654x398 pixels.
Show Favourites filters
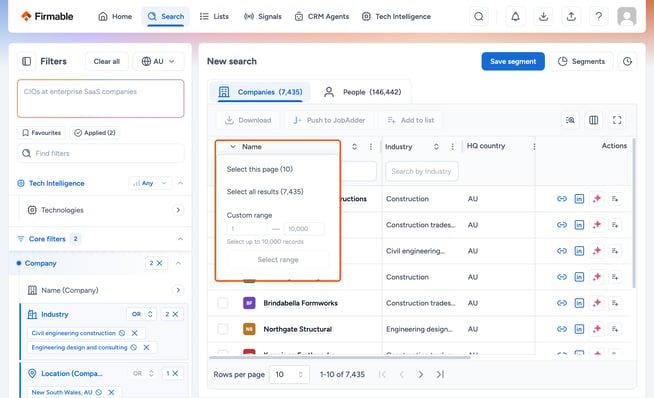tap(41, 133)
